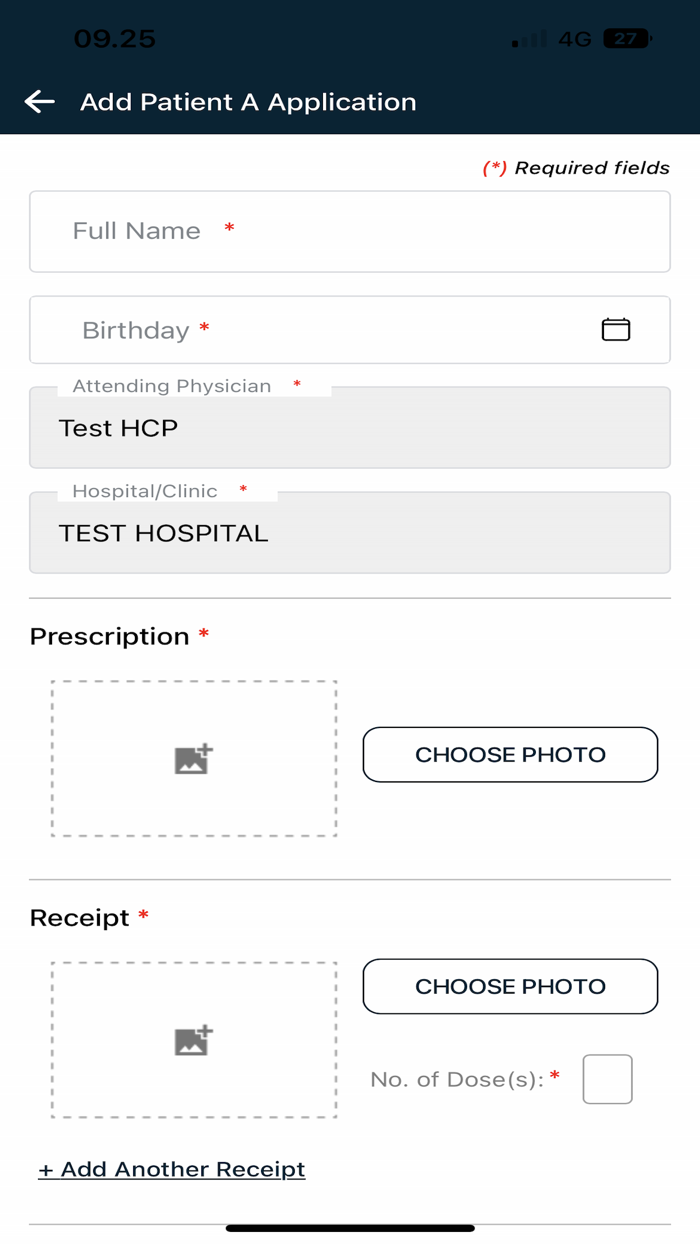This screenshot has height=1244, width=700.
Task: Tap the Prescription add-image icon
Action: tap(194, 759)
